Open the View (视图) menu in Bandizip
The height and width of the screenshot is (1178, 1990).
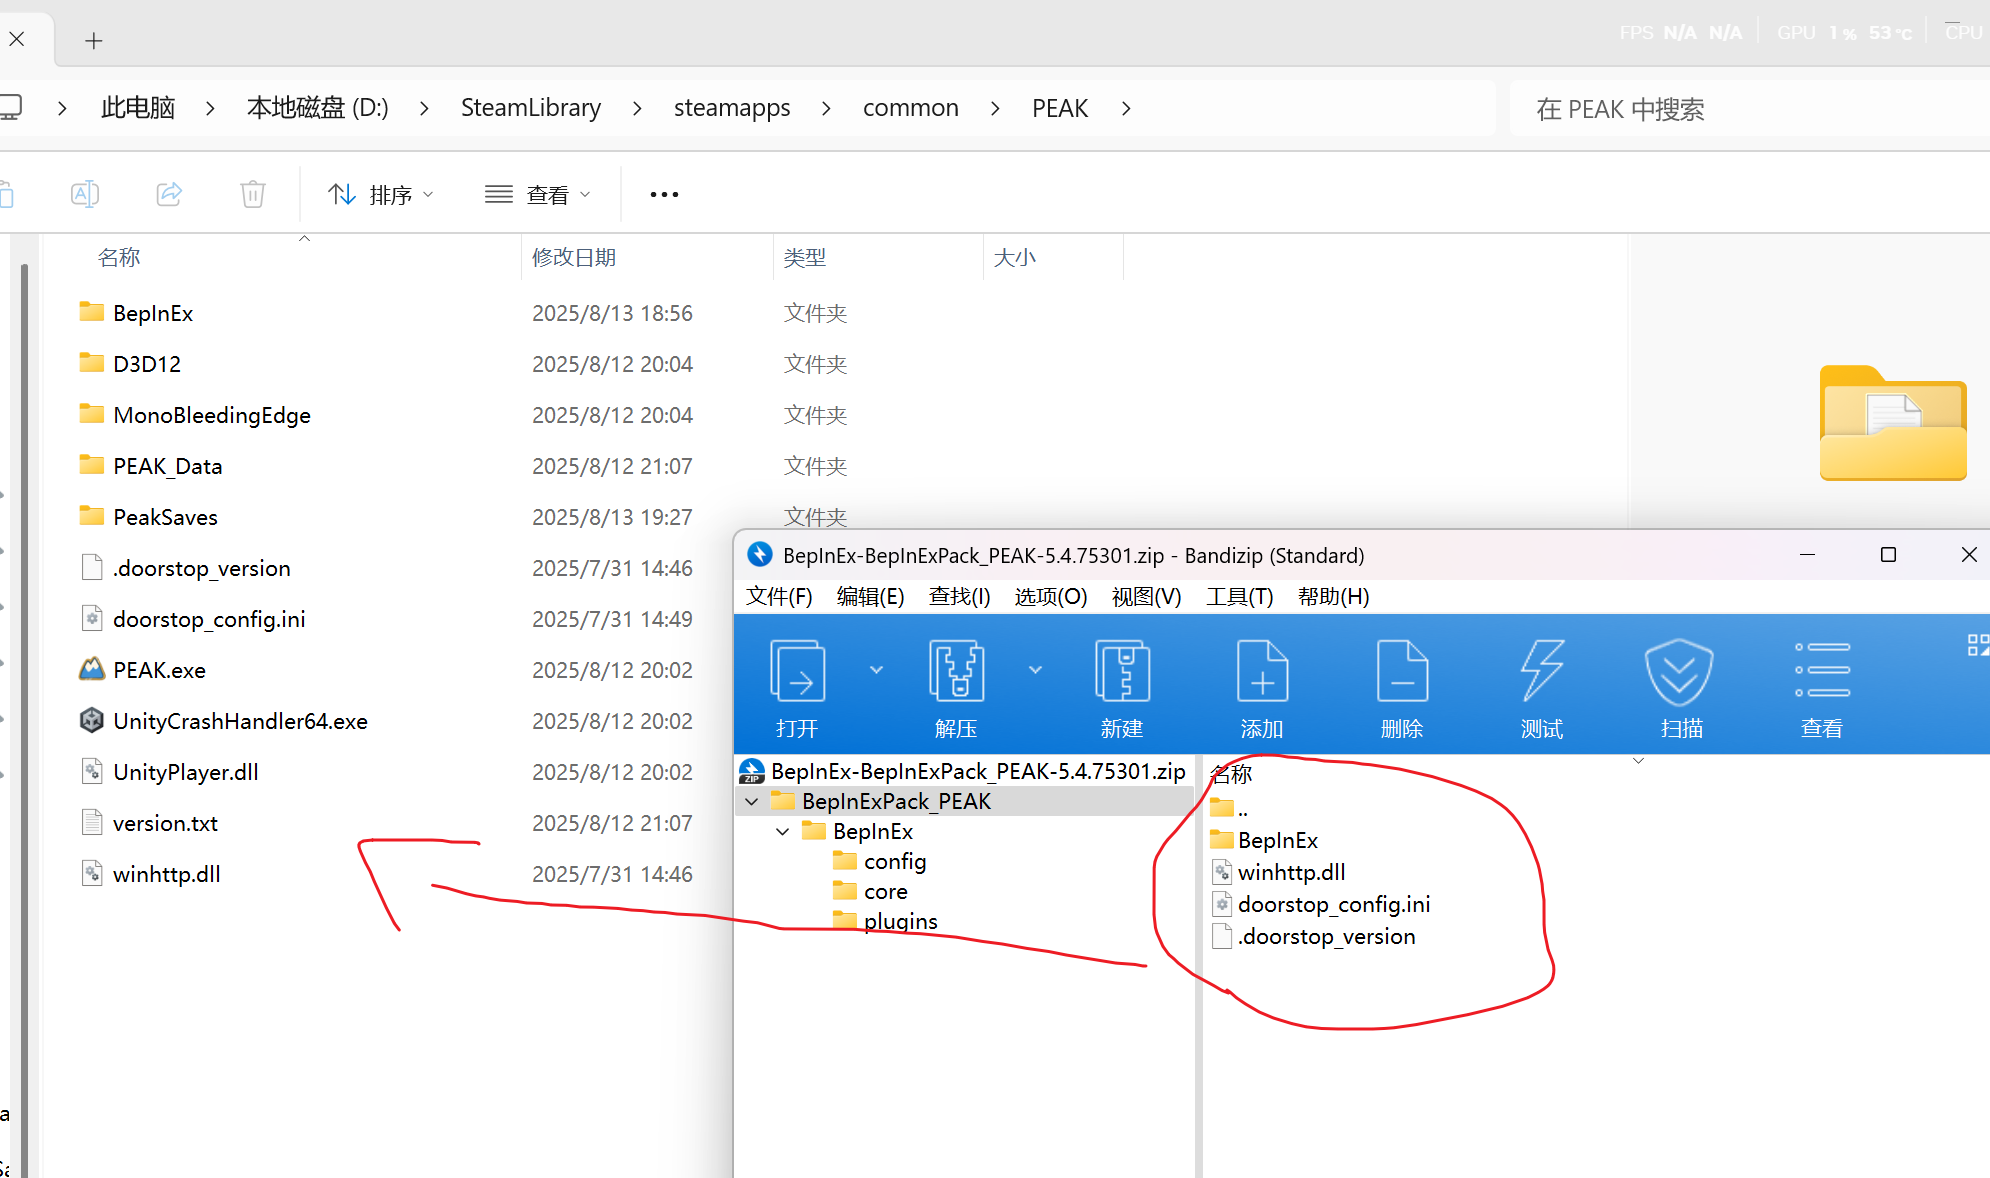[x=1146, y=597]
